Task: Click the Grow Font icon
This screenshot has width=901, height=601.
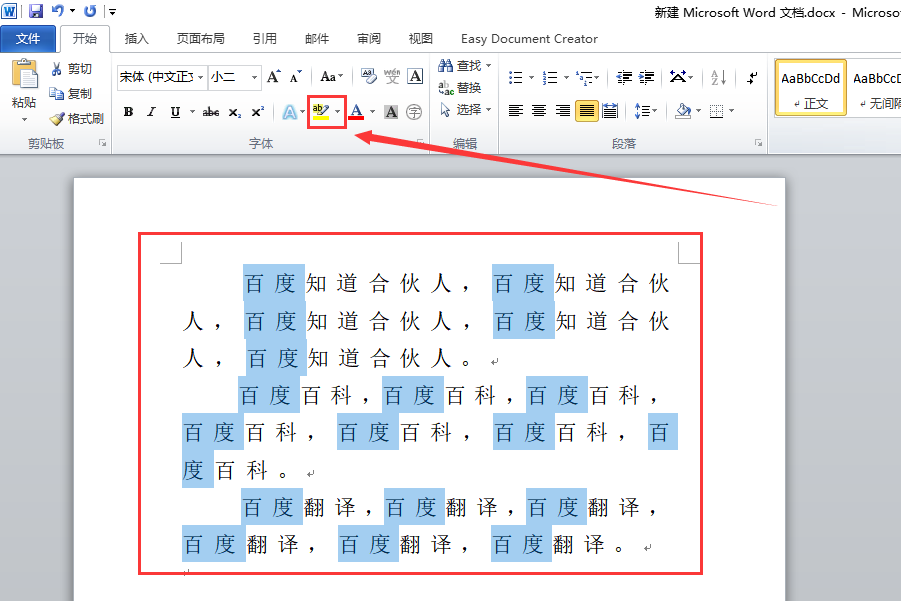Action: click(274, 76)
